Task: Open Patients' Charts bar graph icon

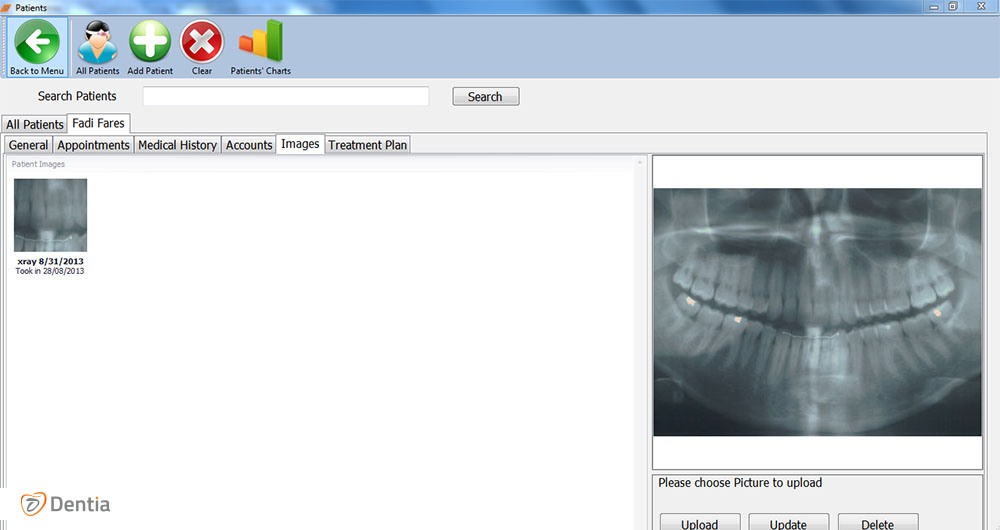Action: [x=260, y=43]
